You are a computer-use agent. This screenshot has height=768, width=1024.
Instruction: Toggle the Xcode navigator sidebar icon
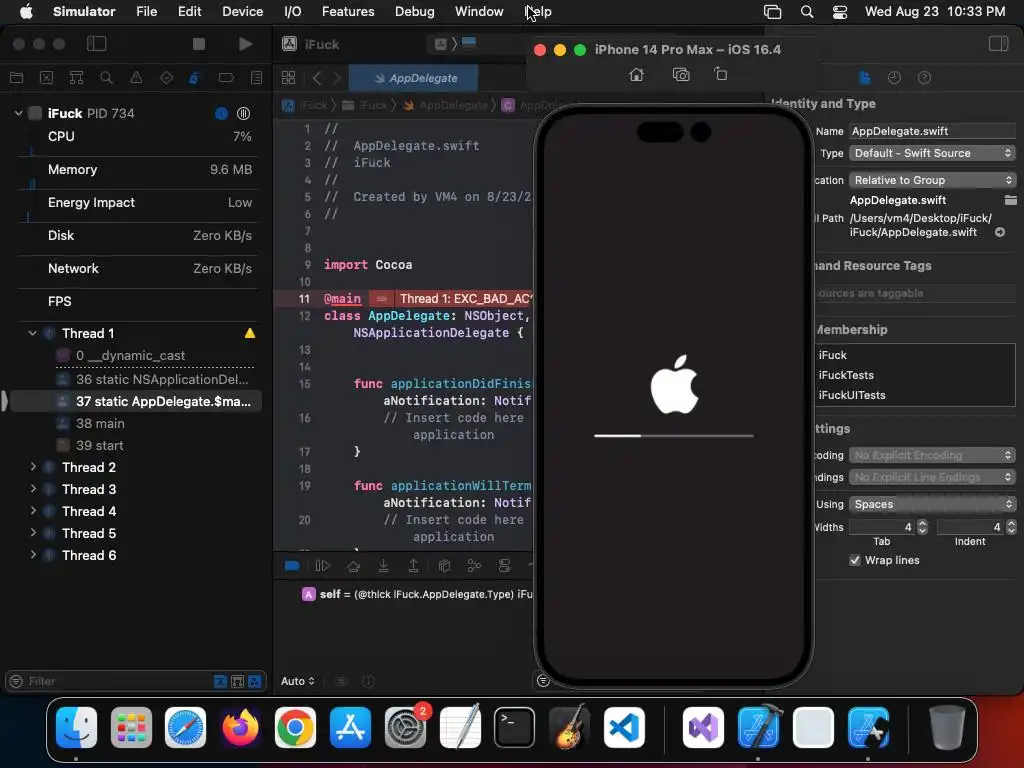[x=96, y=44]
